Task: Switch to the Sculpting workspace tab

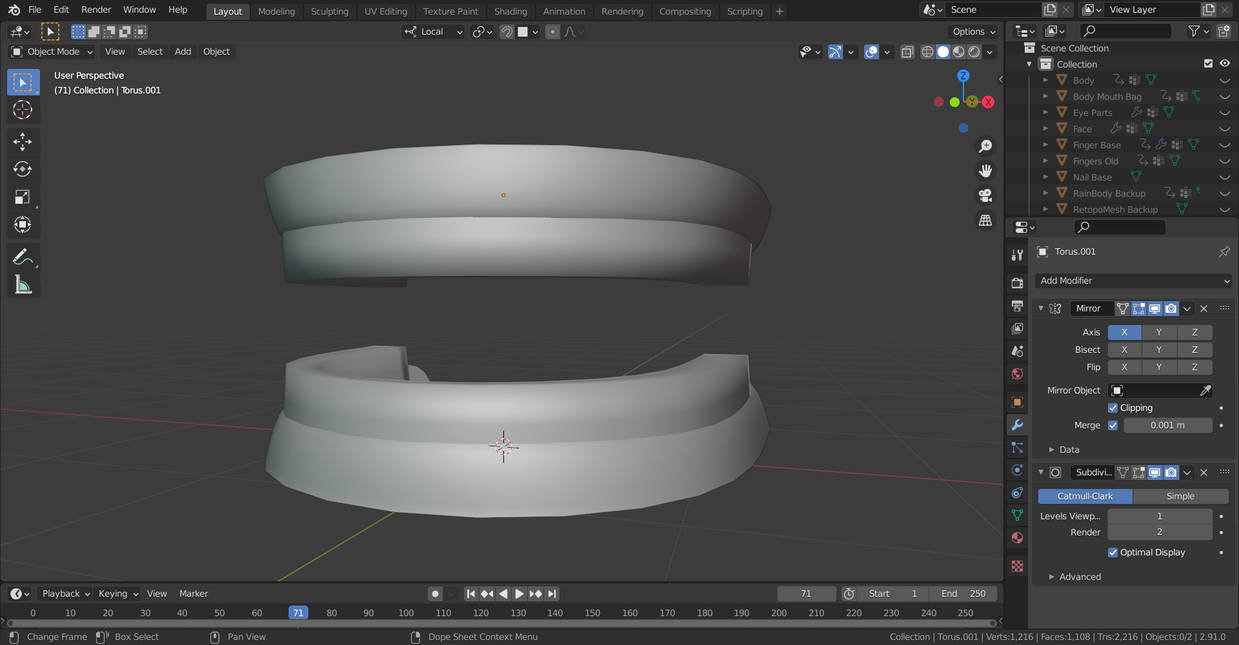Action: tap(329, 11)
